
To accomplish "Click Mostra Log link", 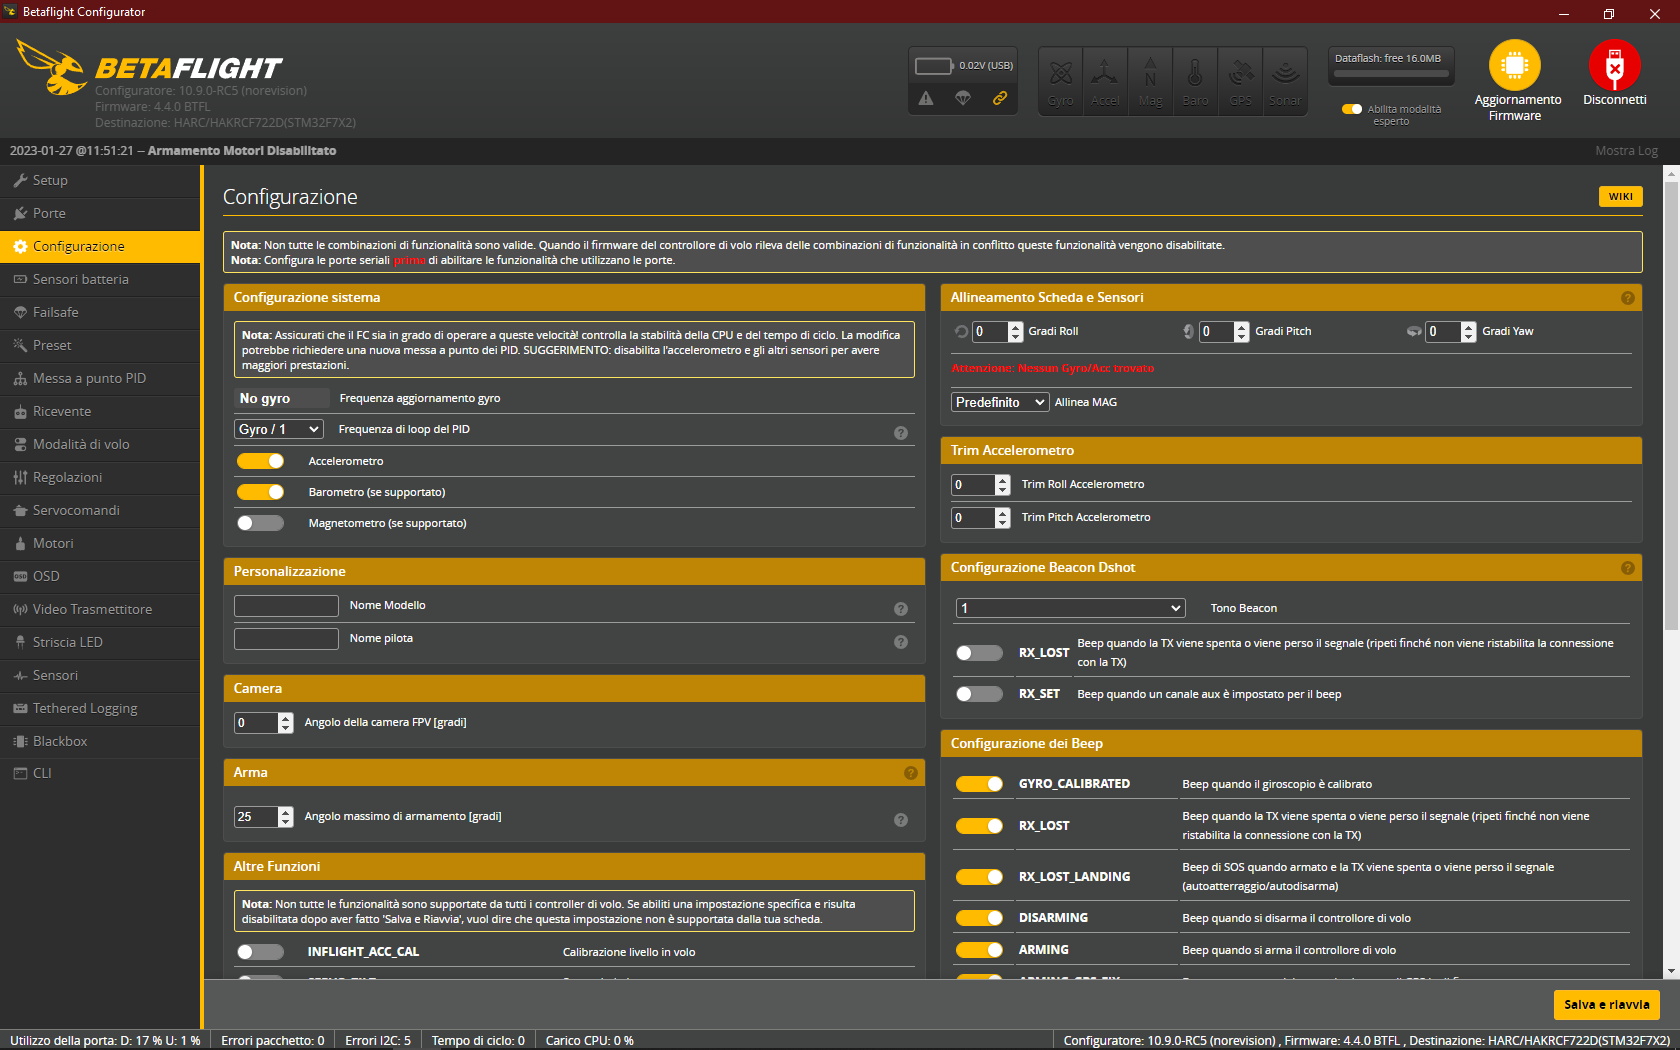I will pos(1626,151).
